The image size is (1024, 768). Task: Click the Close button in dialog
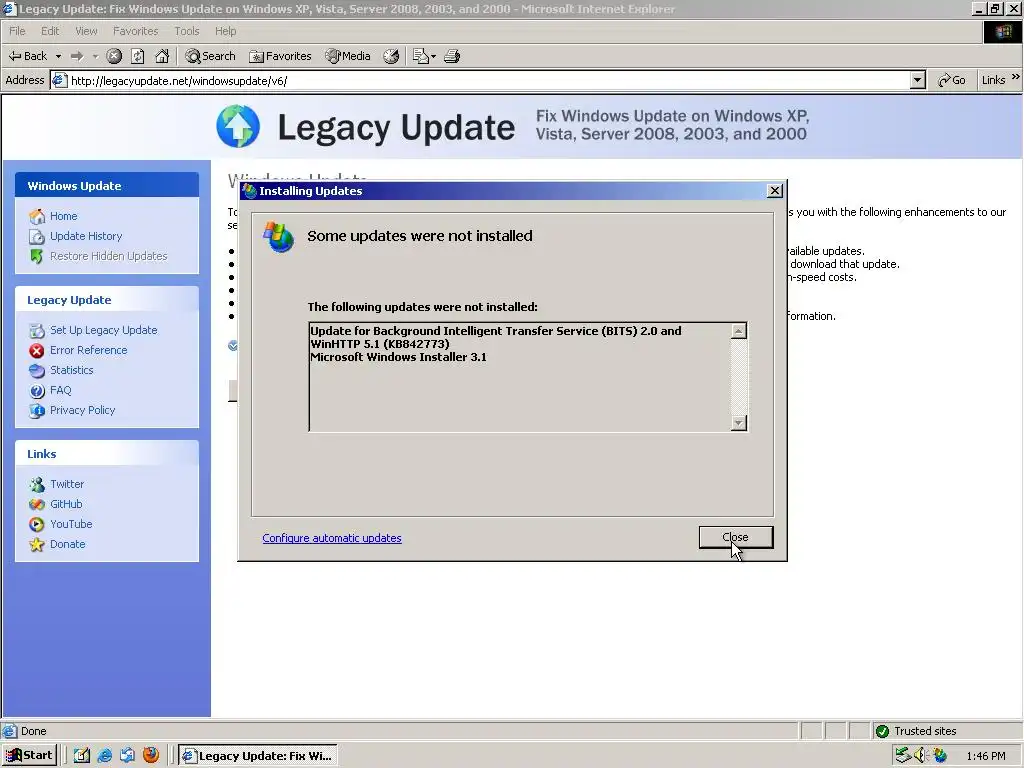(736, 537)
